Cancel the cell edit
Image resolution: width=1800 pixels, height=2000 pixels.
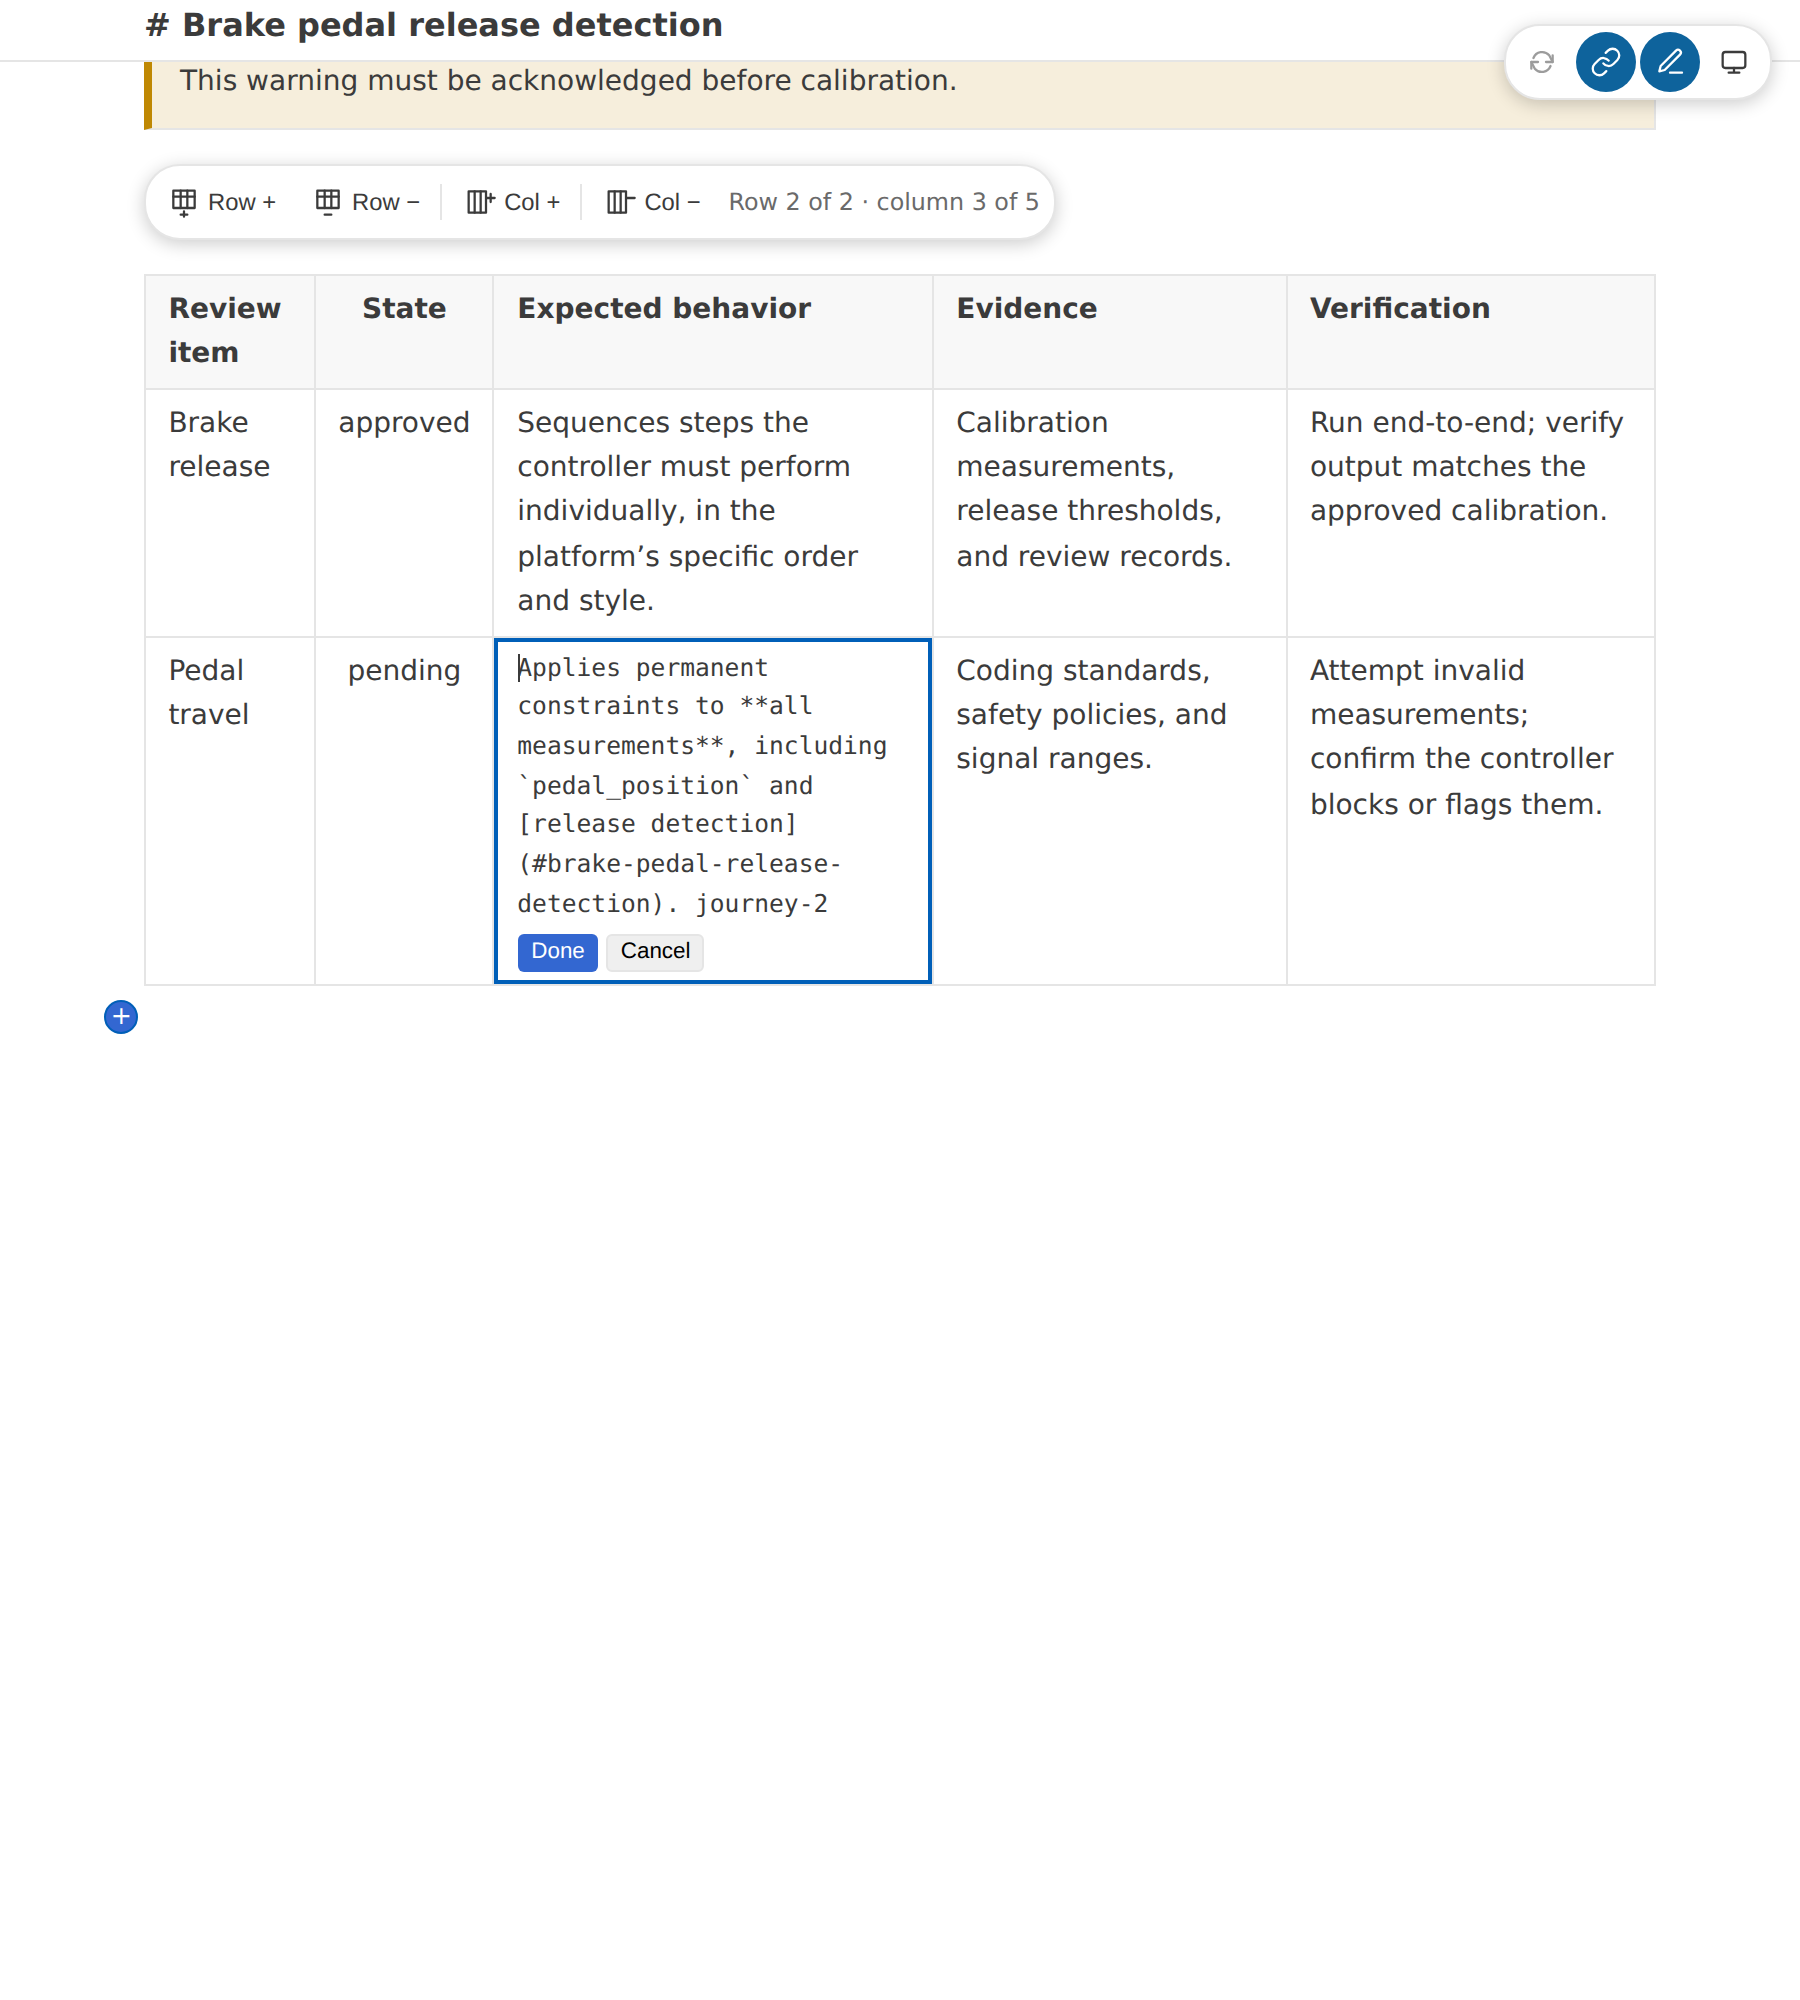655,951
